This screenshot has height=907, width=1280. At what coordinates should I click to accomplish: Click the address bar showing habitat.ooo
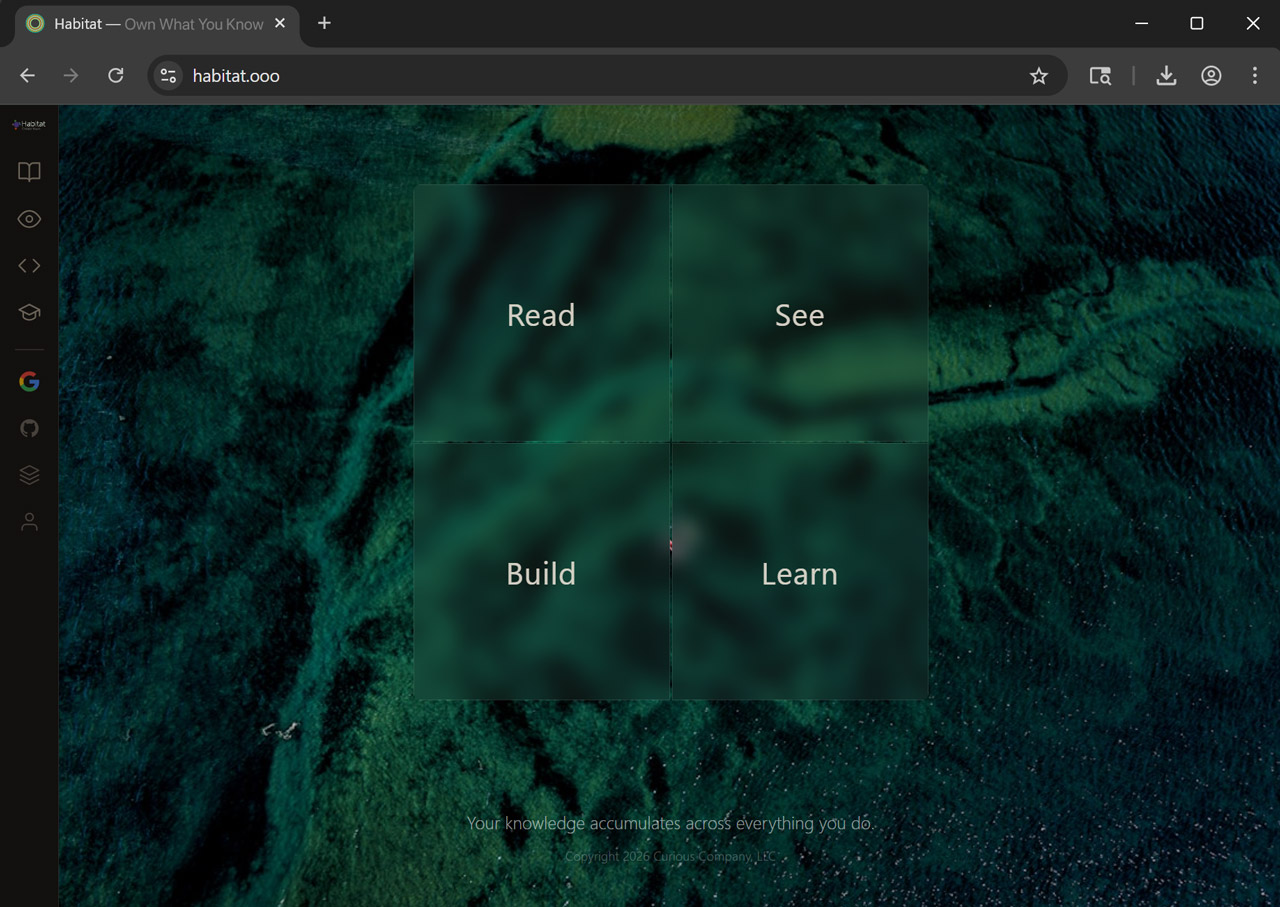coord(600,76)
